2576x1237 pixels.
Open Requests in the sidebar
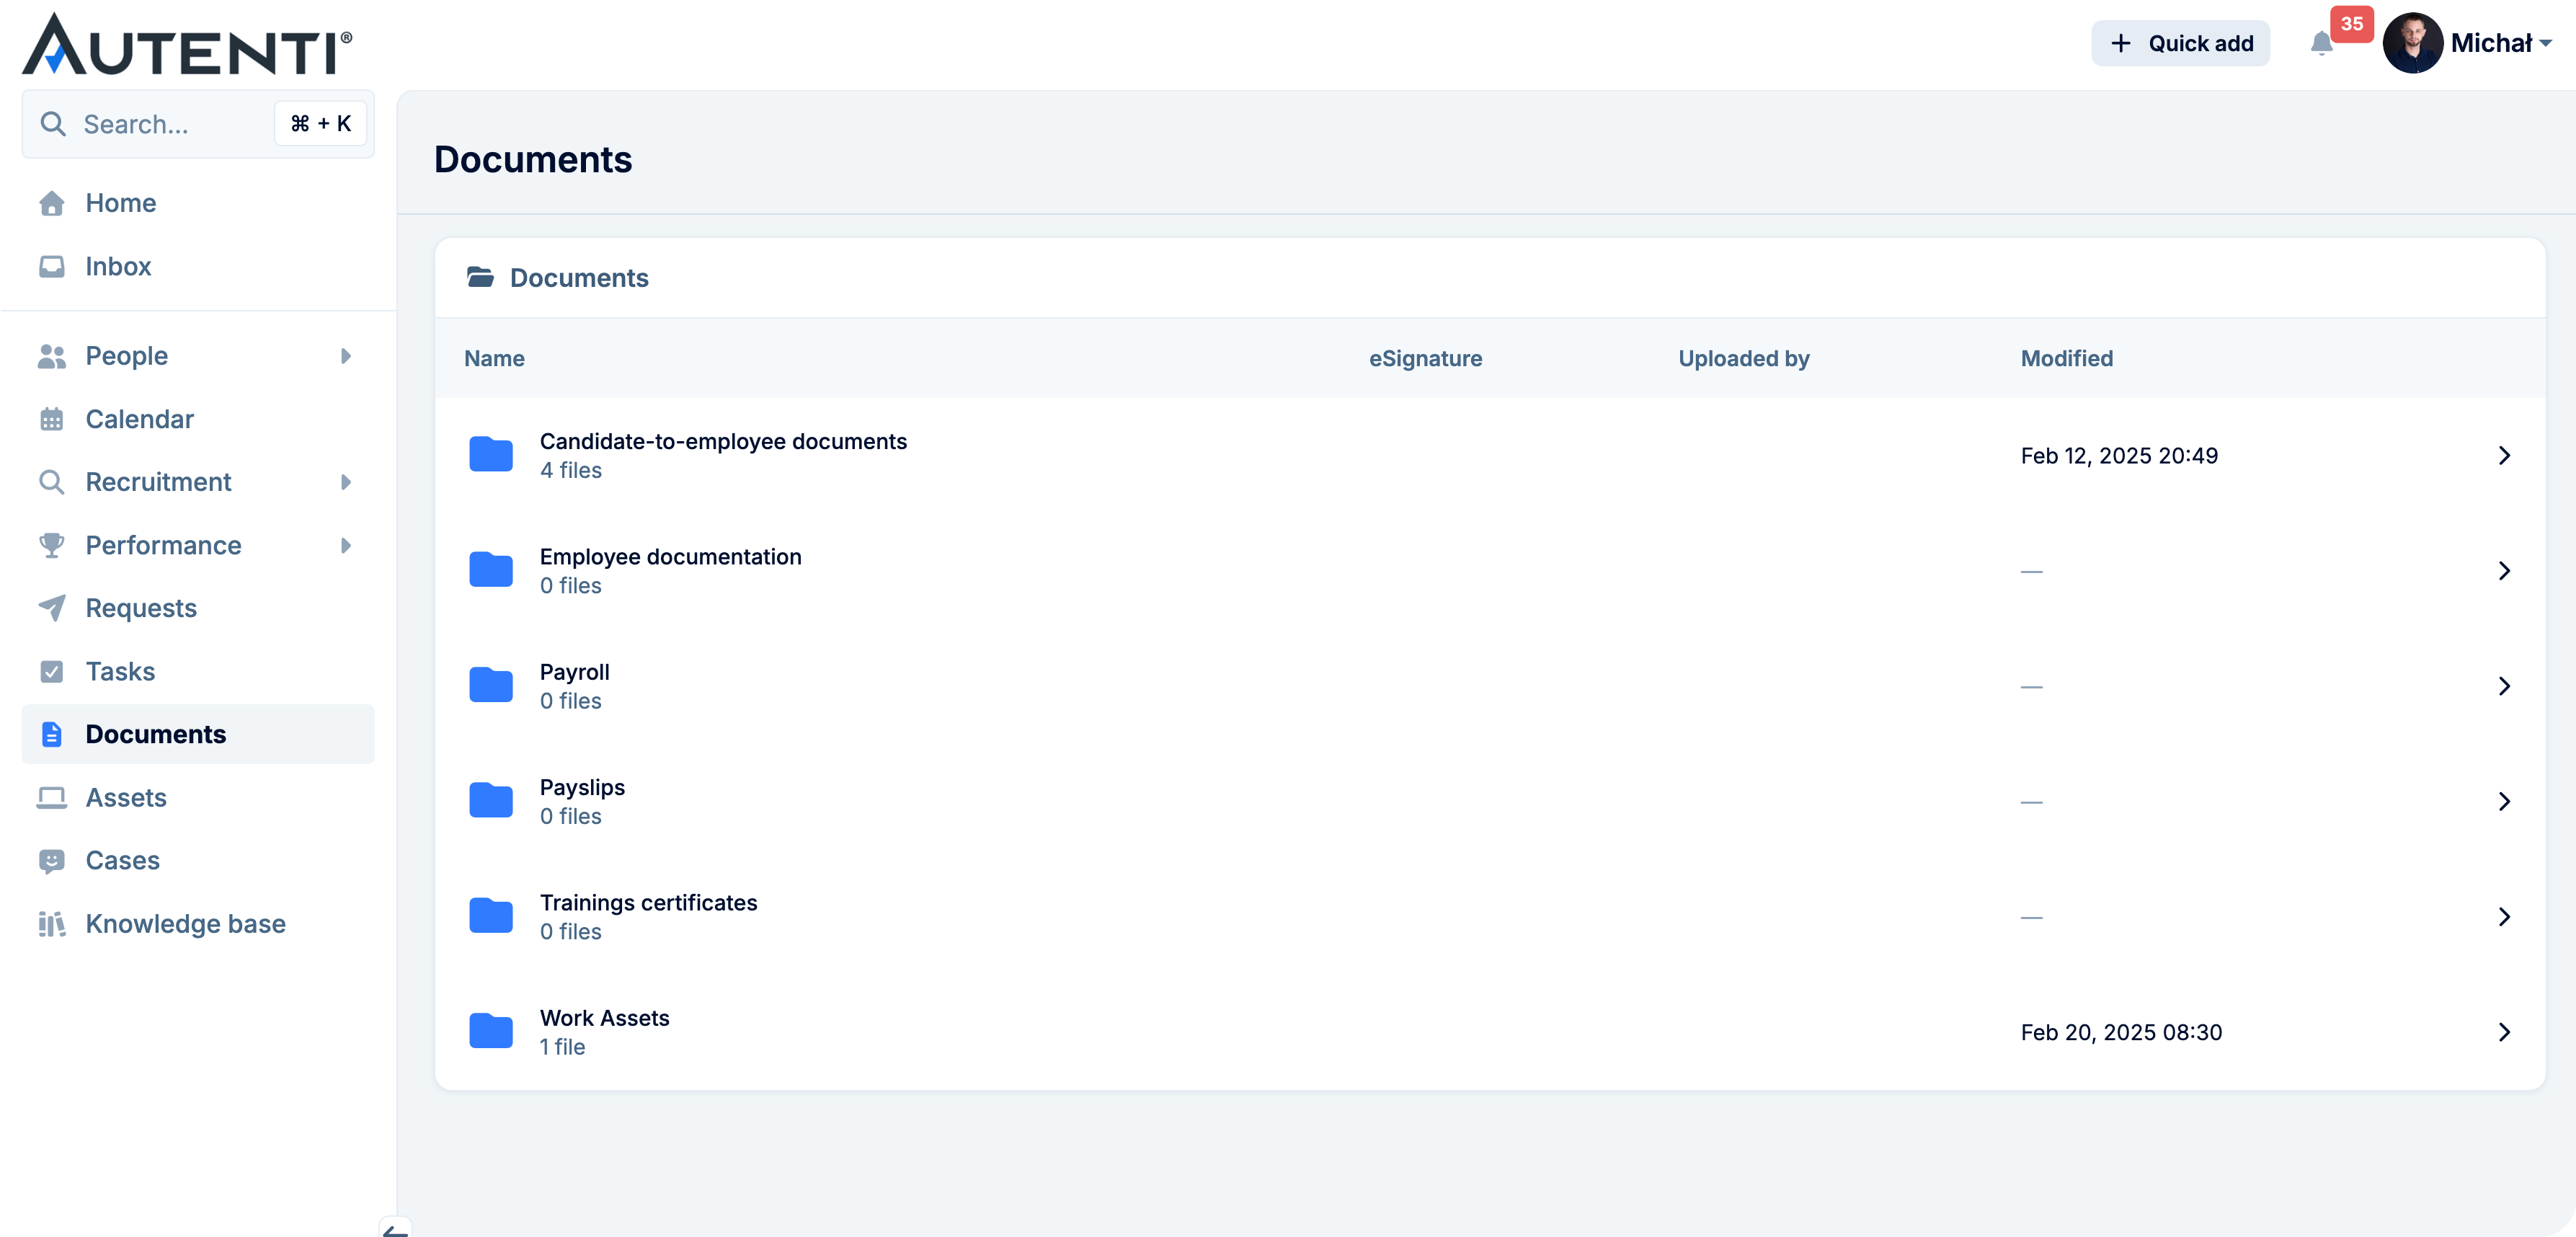198,608
